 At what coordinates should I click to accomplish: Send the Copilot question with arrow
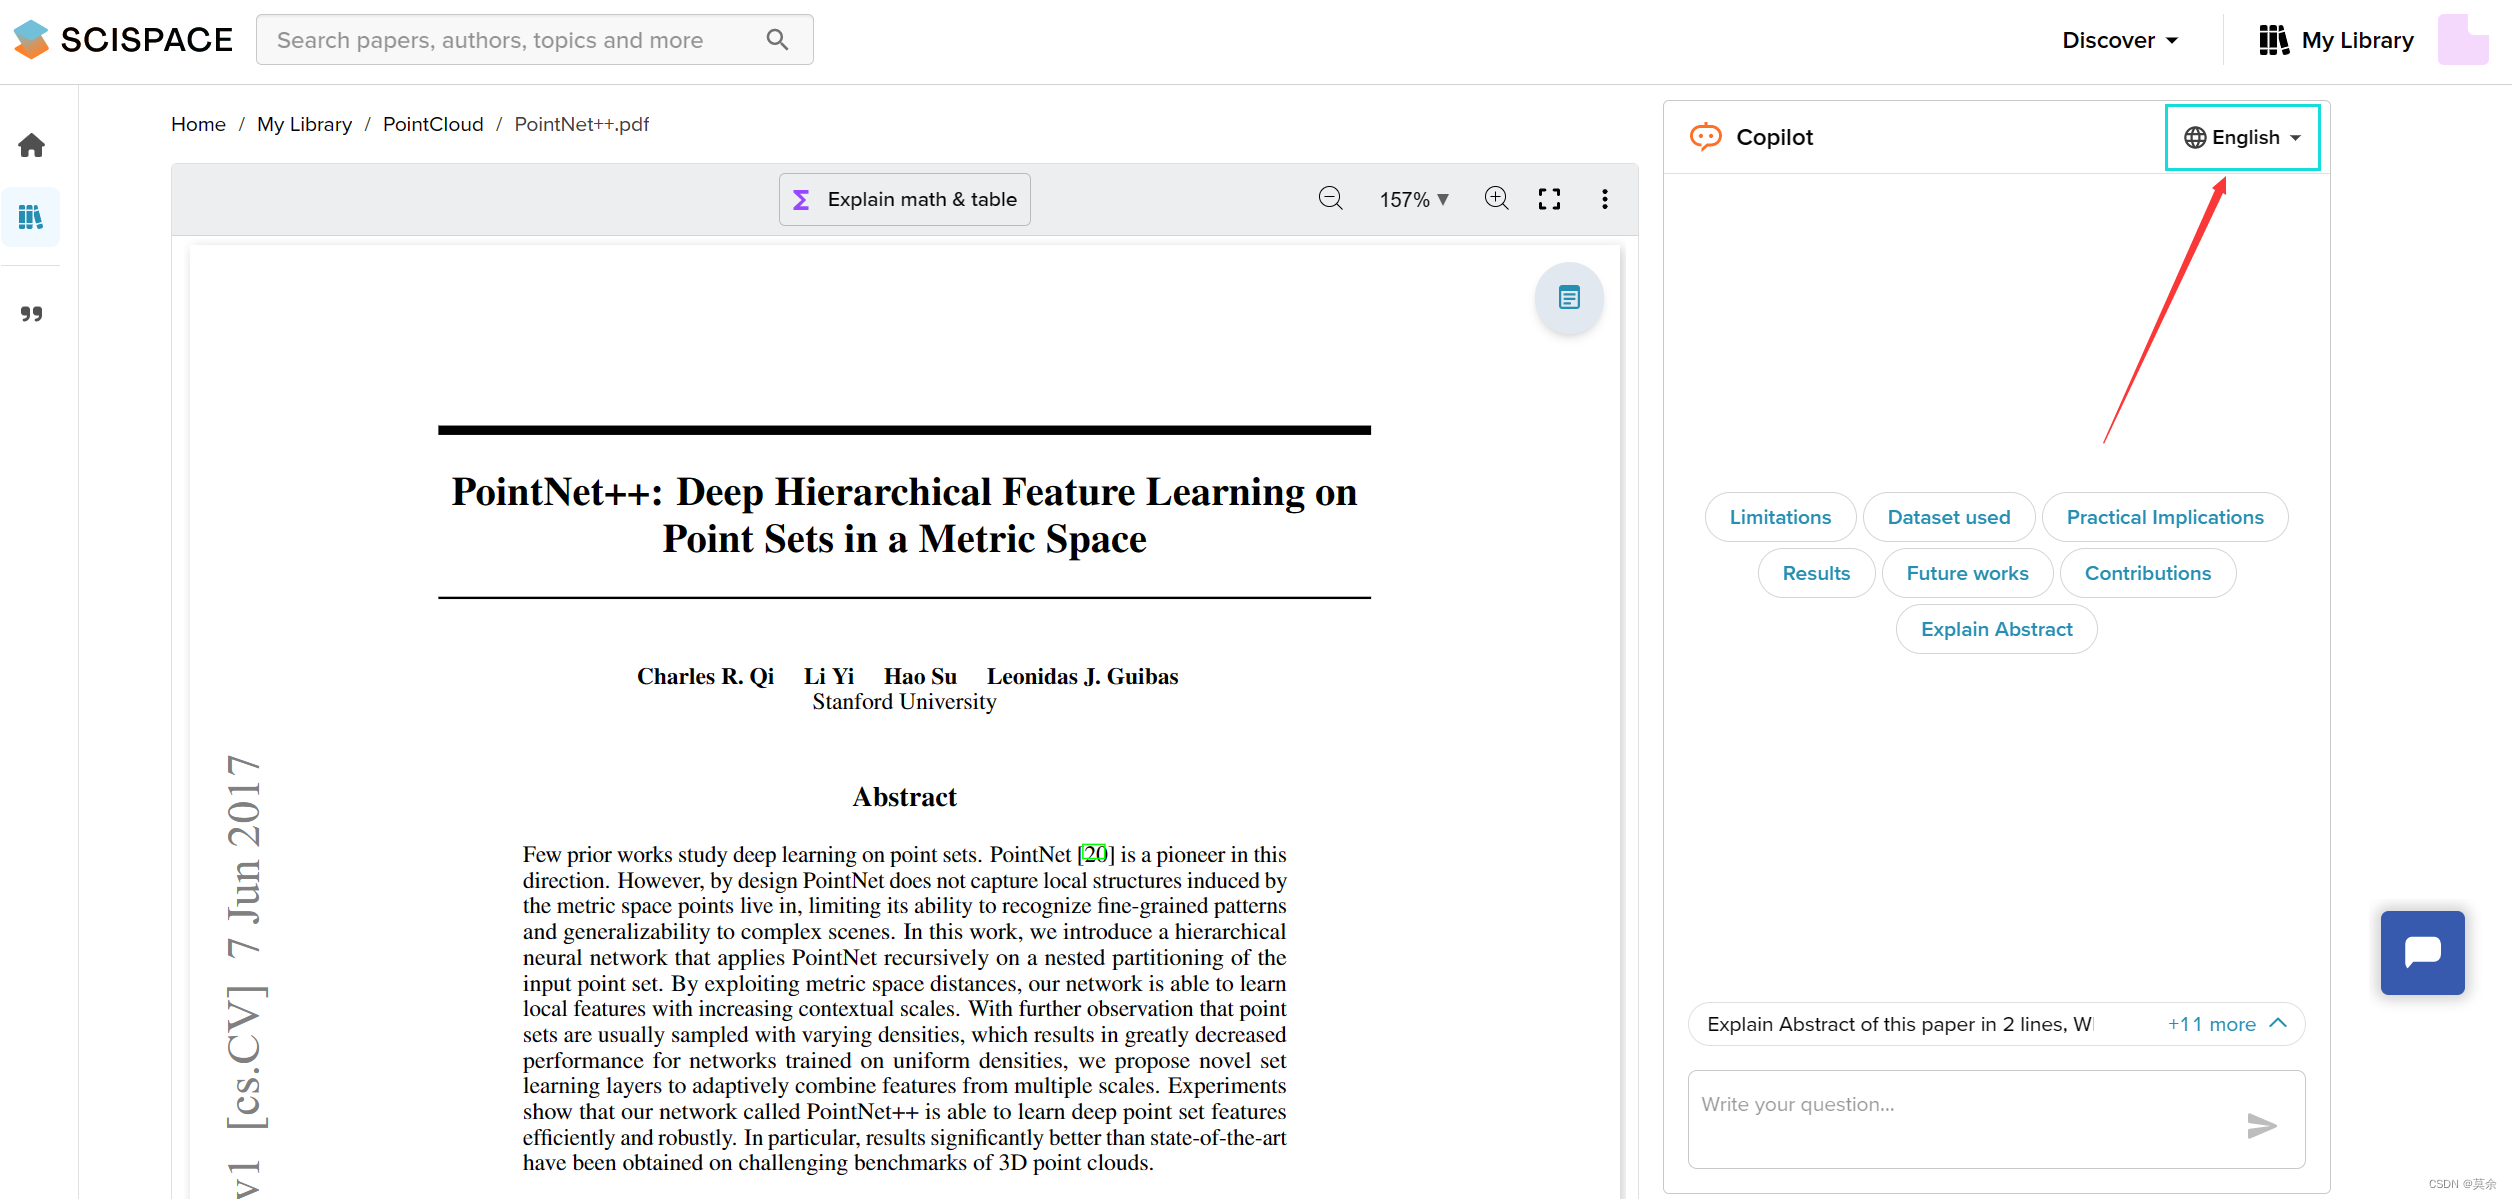pyautogui.click(x=2261, y=1126)
